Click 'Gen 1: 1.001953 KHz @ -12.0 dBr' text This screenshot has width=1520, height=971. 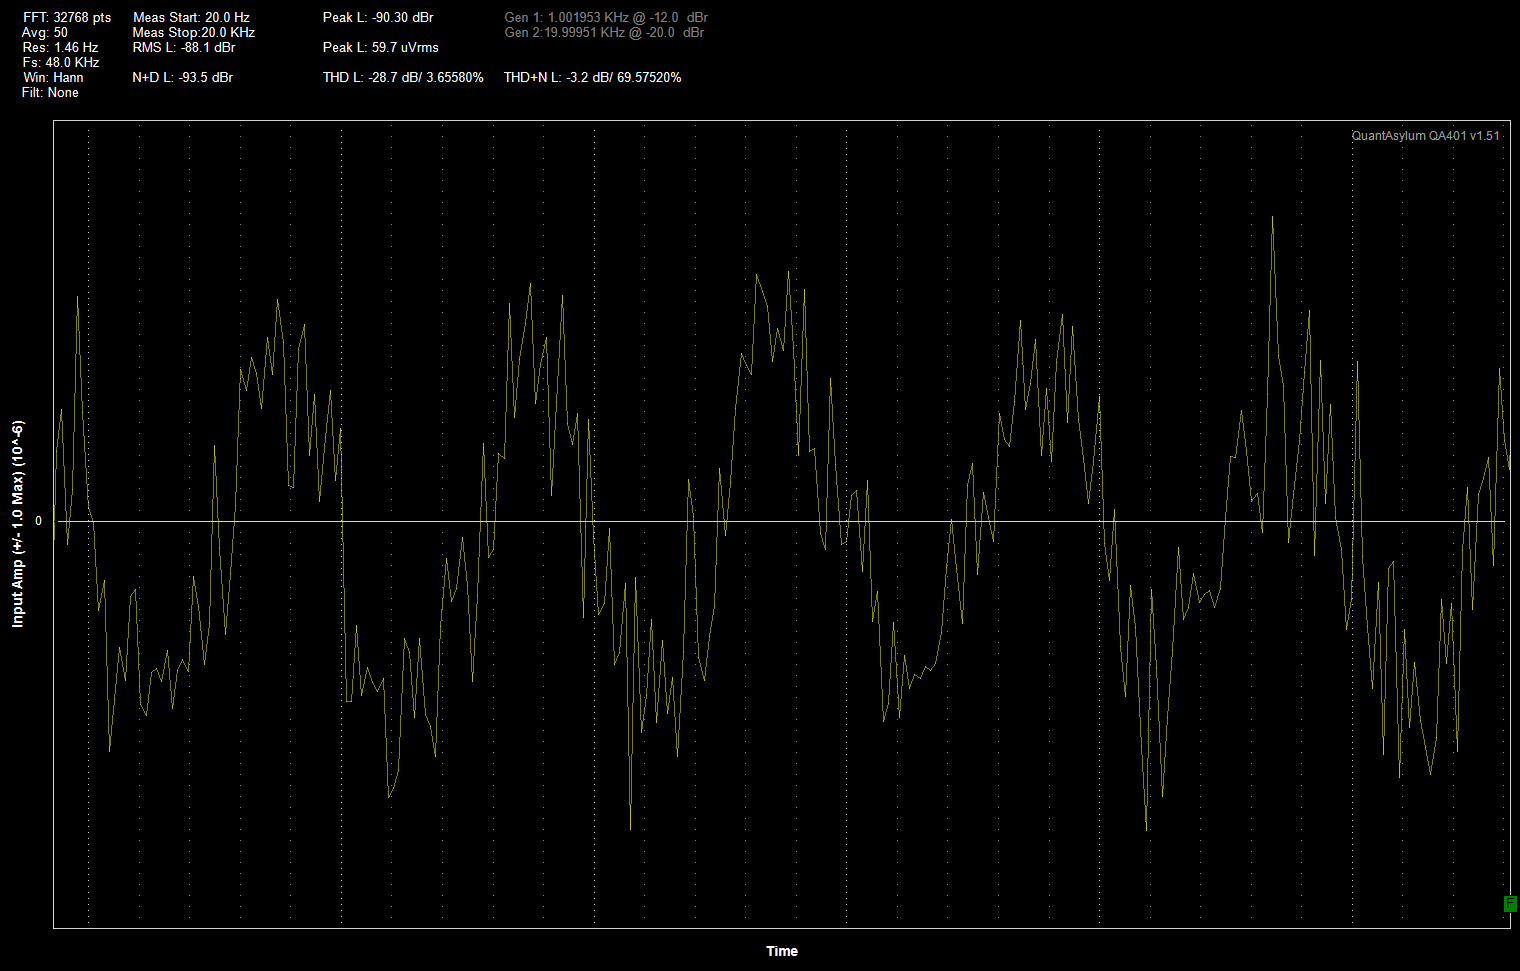click(606, 18)
